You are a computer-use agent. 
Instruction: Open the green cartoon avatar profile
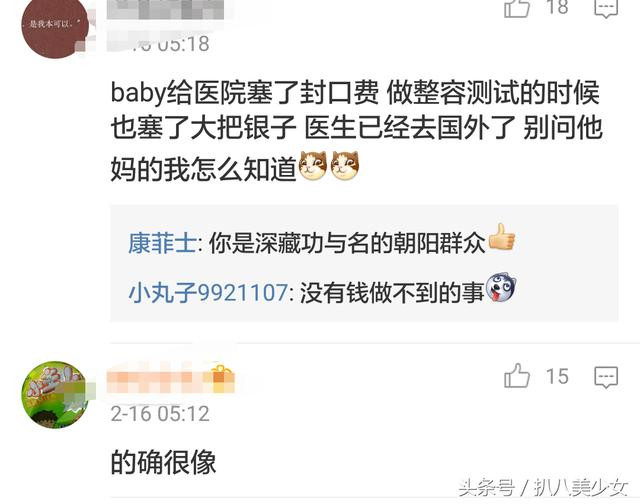[x=55, y=394]
